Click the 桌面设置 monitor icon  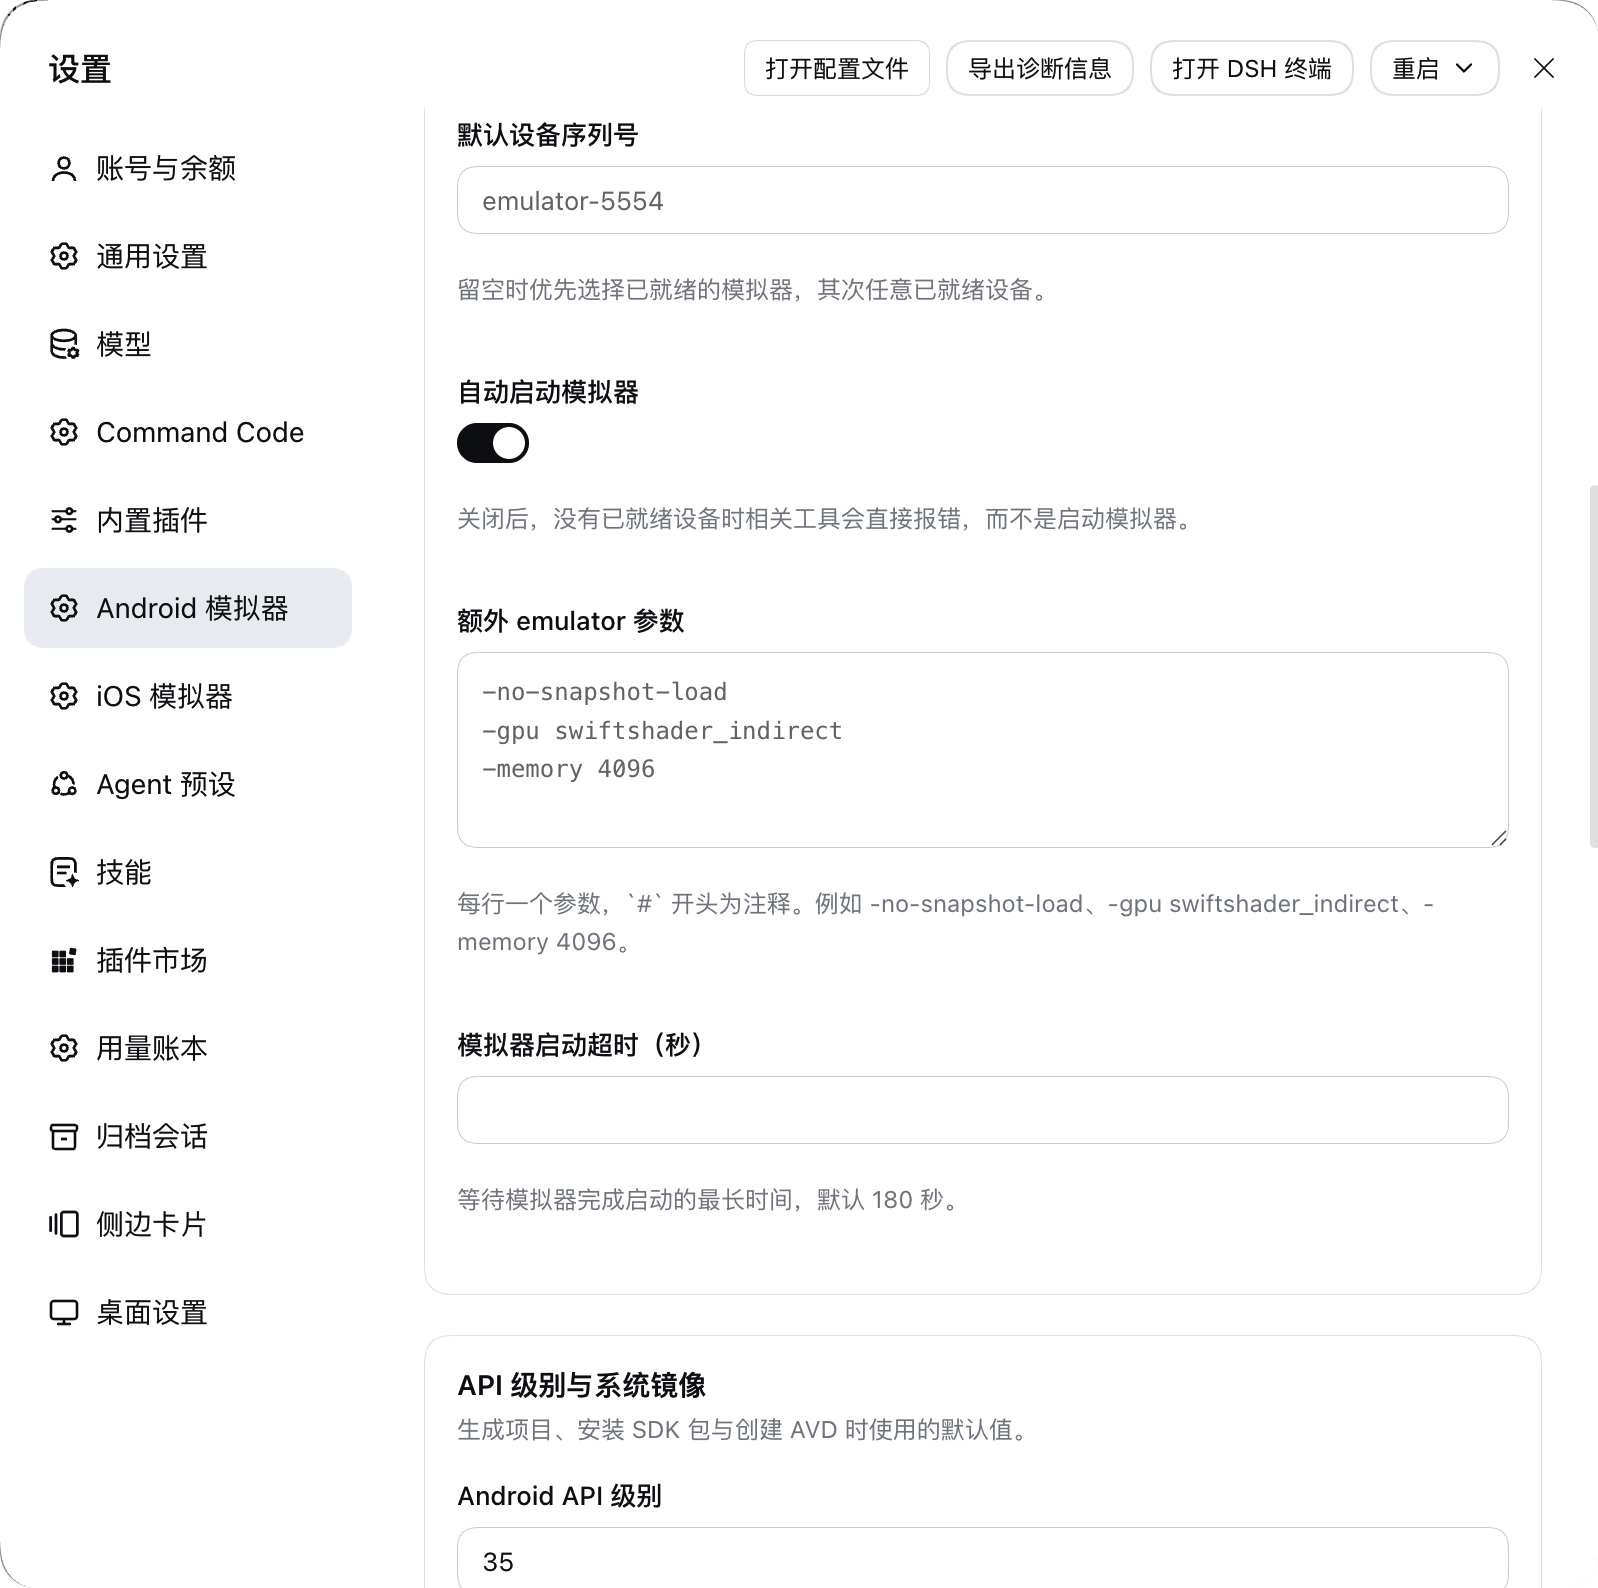click(x=64, y=1313)
